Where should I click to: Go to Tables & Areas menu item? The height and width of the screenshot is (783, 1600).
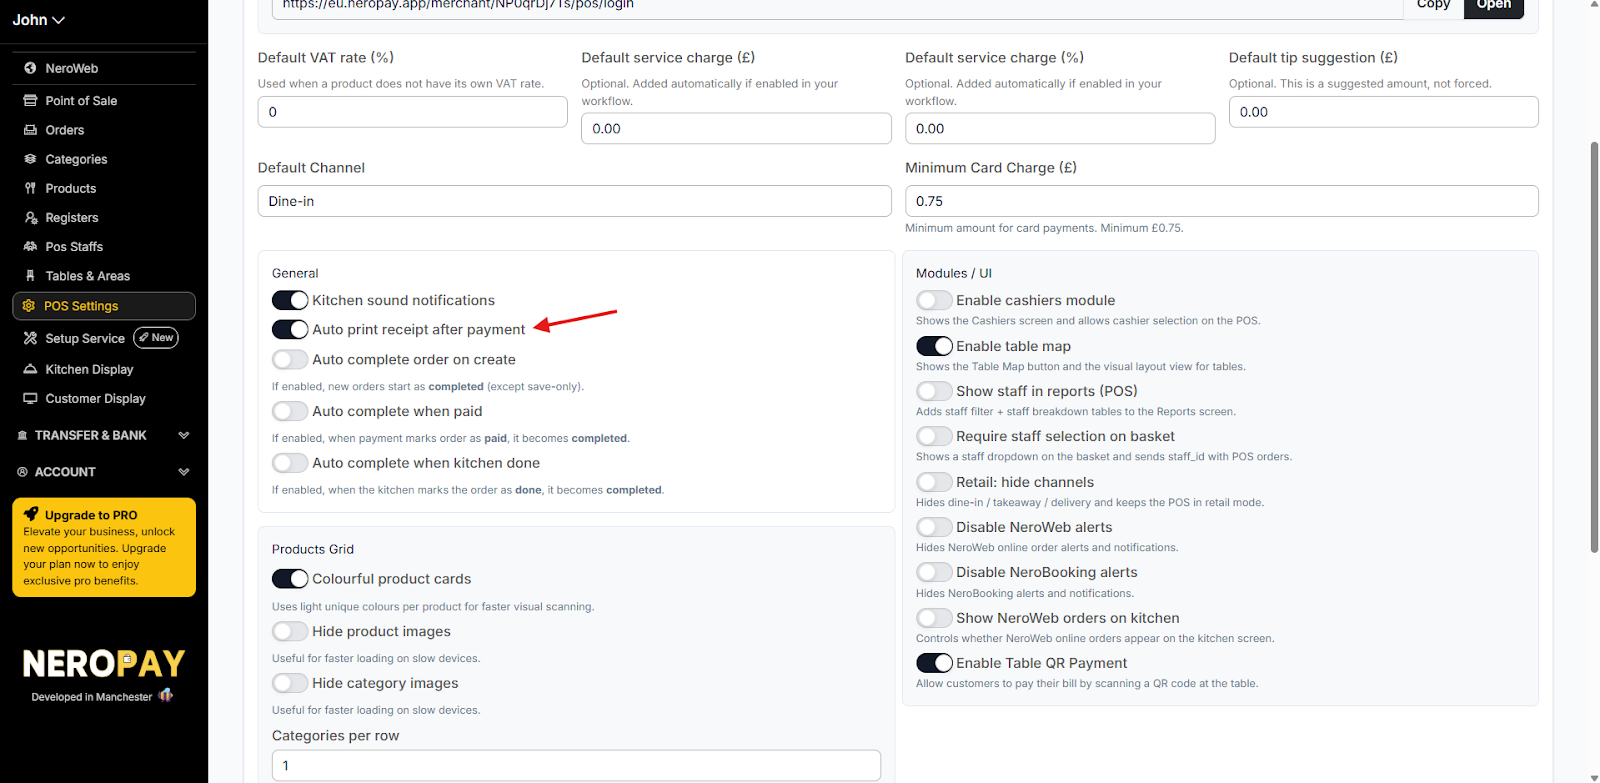point(87,276)
